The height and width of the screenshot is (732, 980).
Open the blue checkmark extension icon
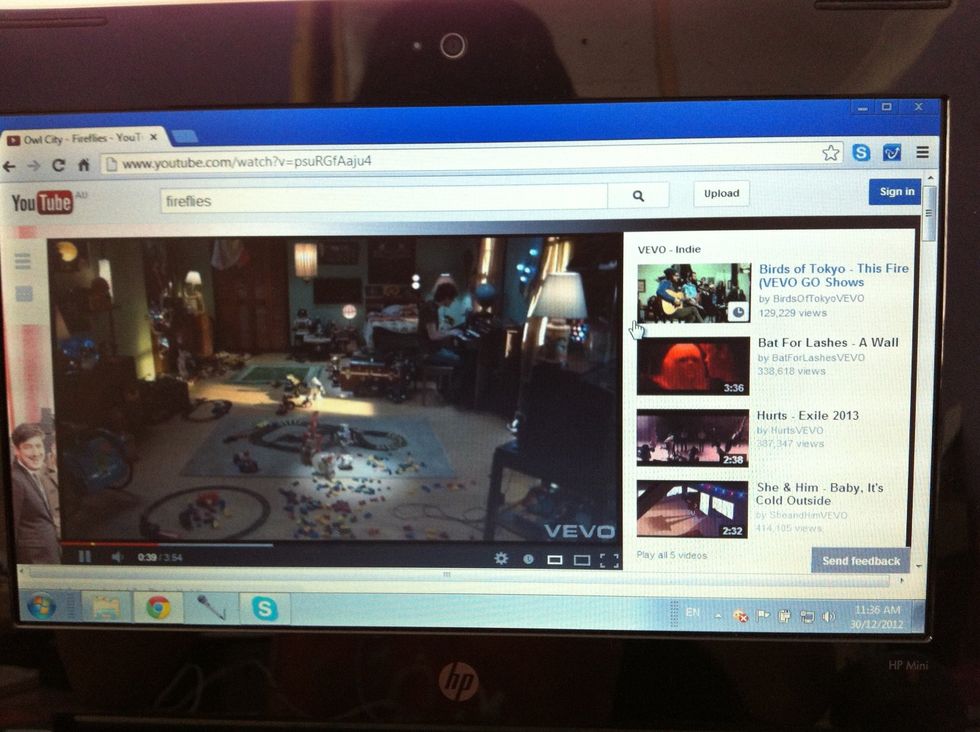[892, 152]
